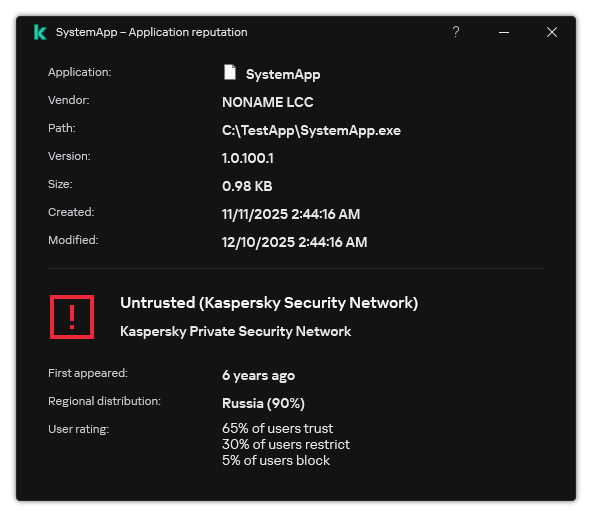Select modified date 12/10/2025 2:44:16 AM
Viewport: 592px width, 517px height.
[x=294, y=242]
